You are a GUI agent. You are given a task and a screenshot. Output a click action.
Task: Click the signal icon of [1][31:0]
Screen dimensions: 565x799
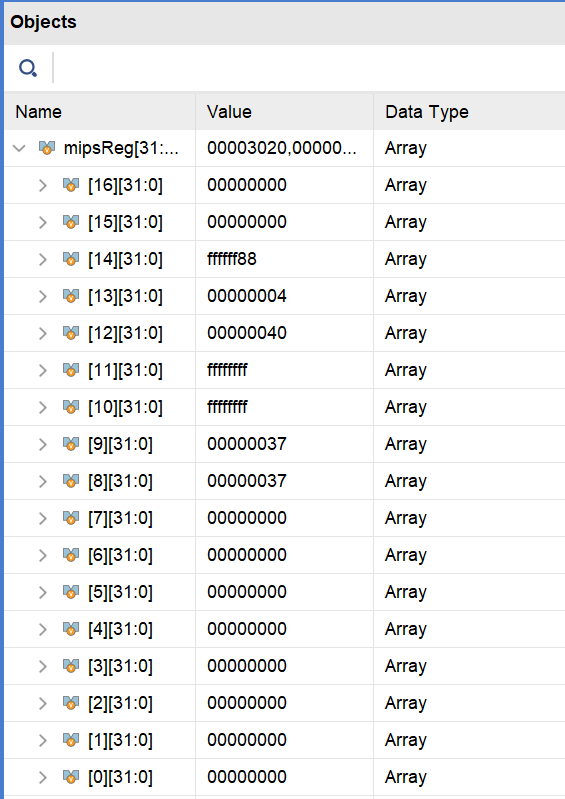(71, 740)
